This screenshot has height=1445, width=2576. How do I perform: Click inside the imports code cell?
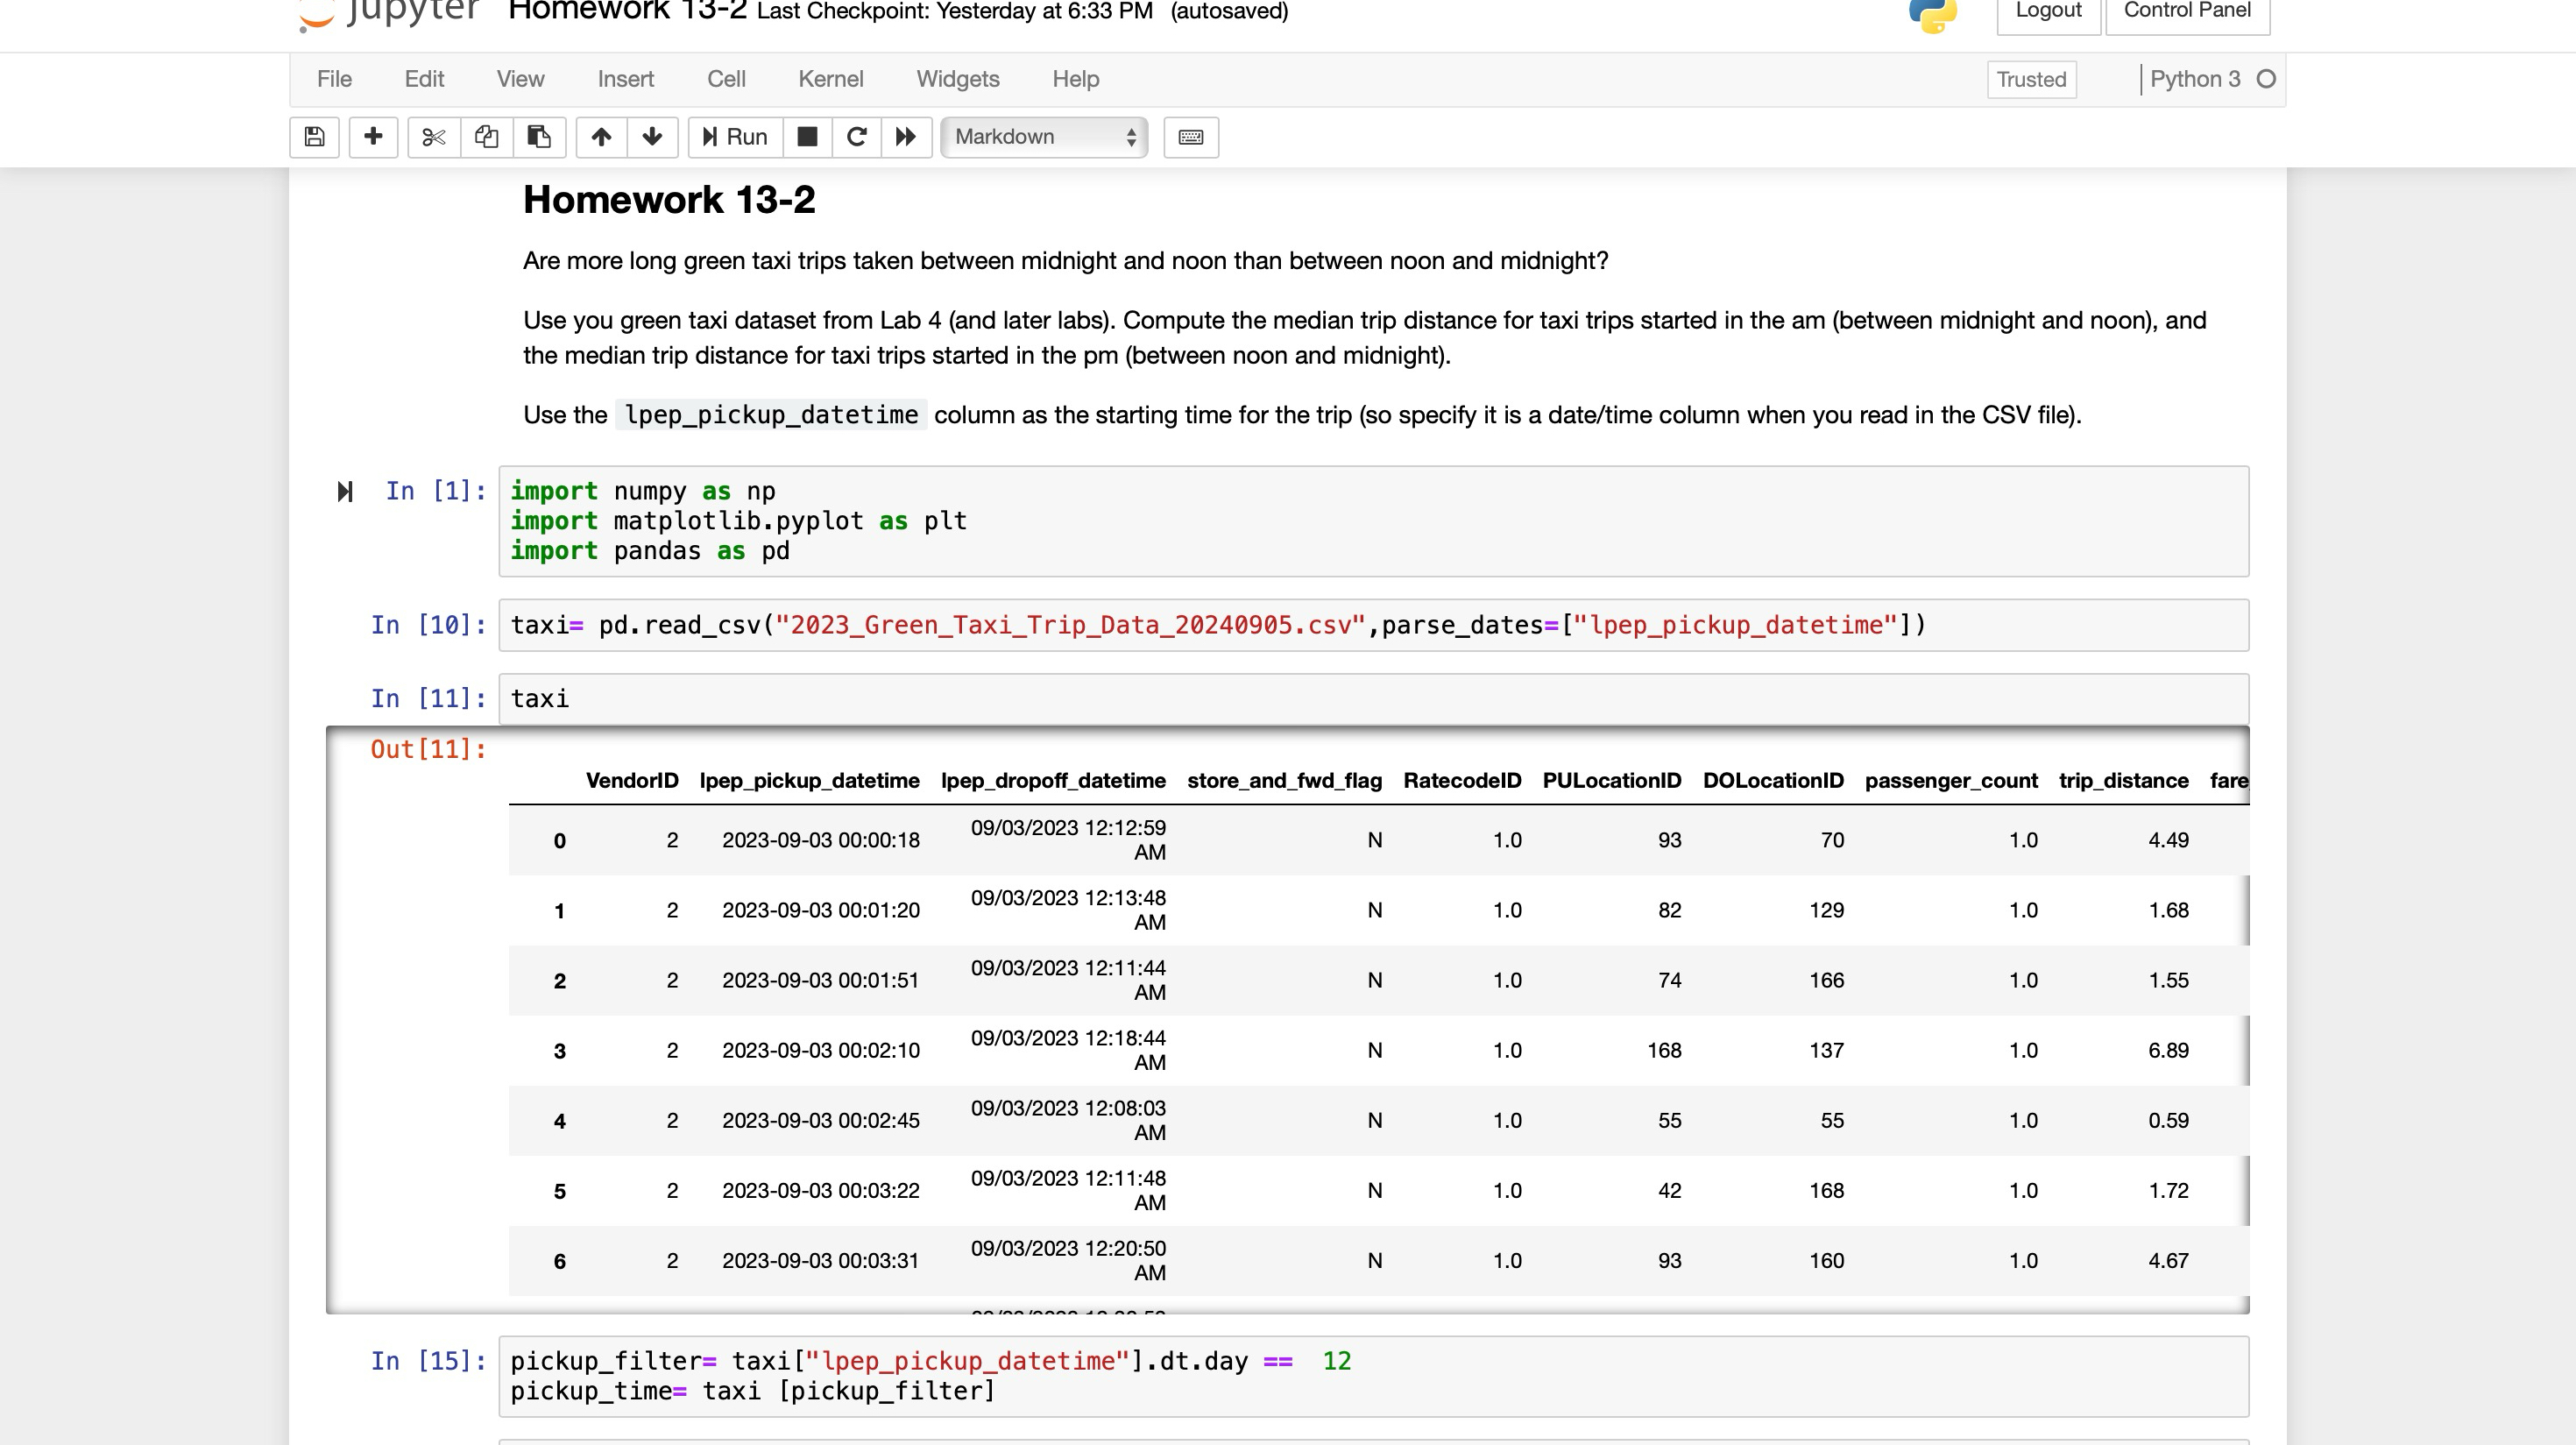coord(1373,521)
